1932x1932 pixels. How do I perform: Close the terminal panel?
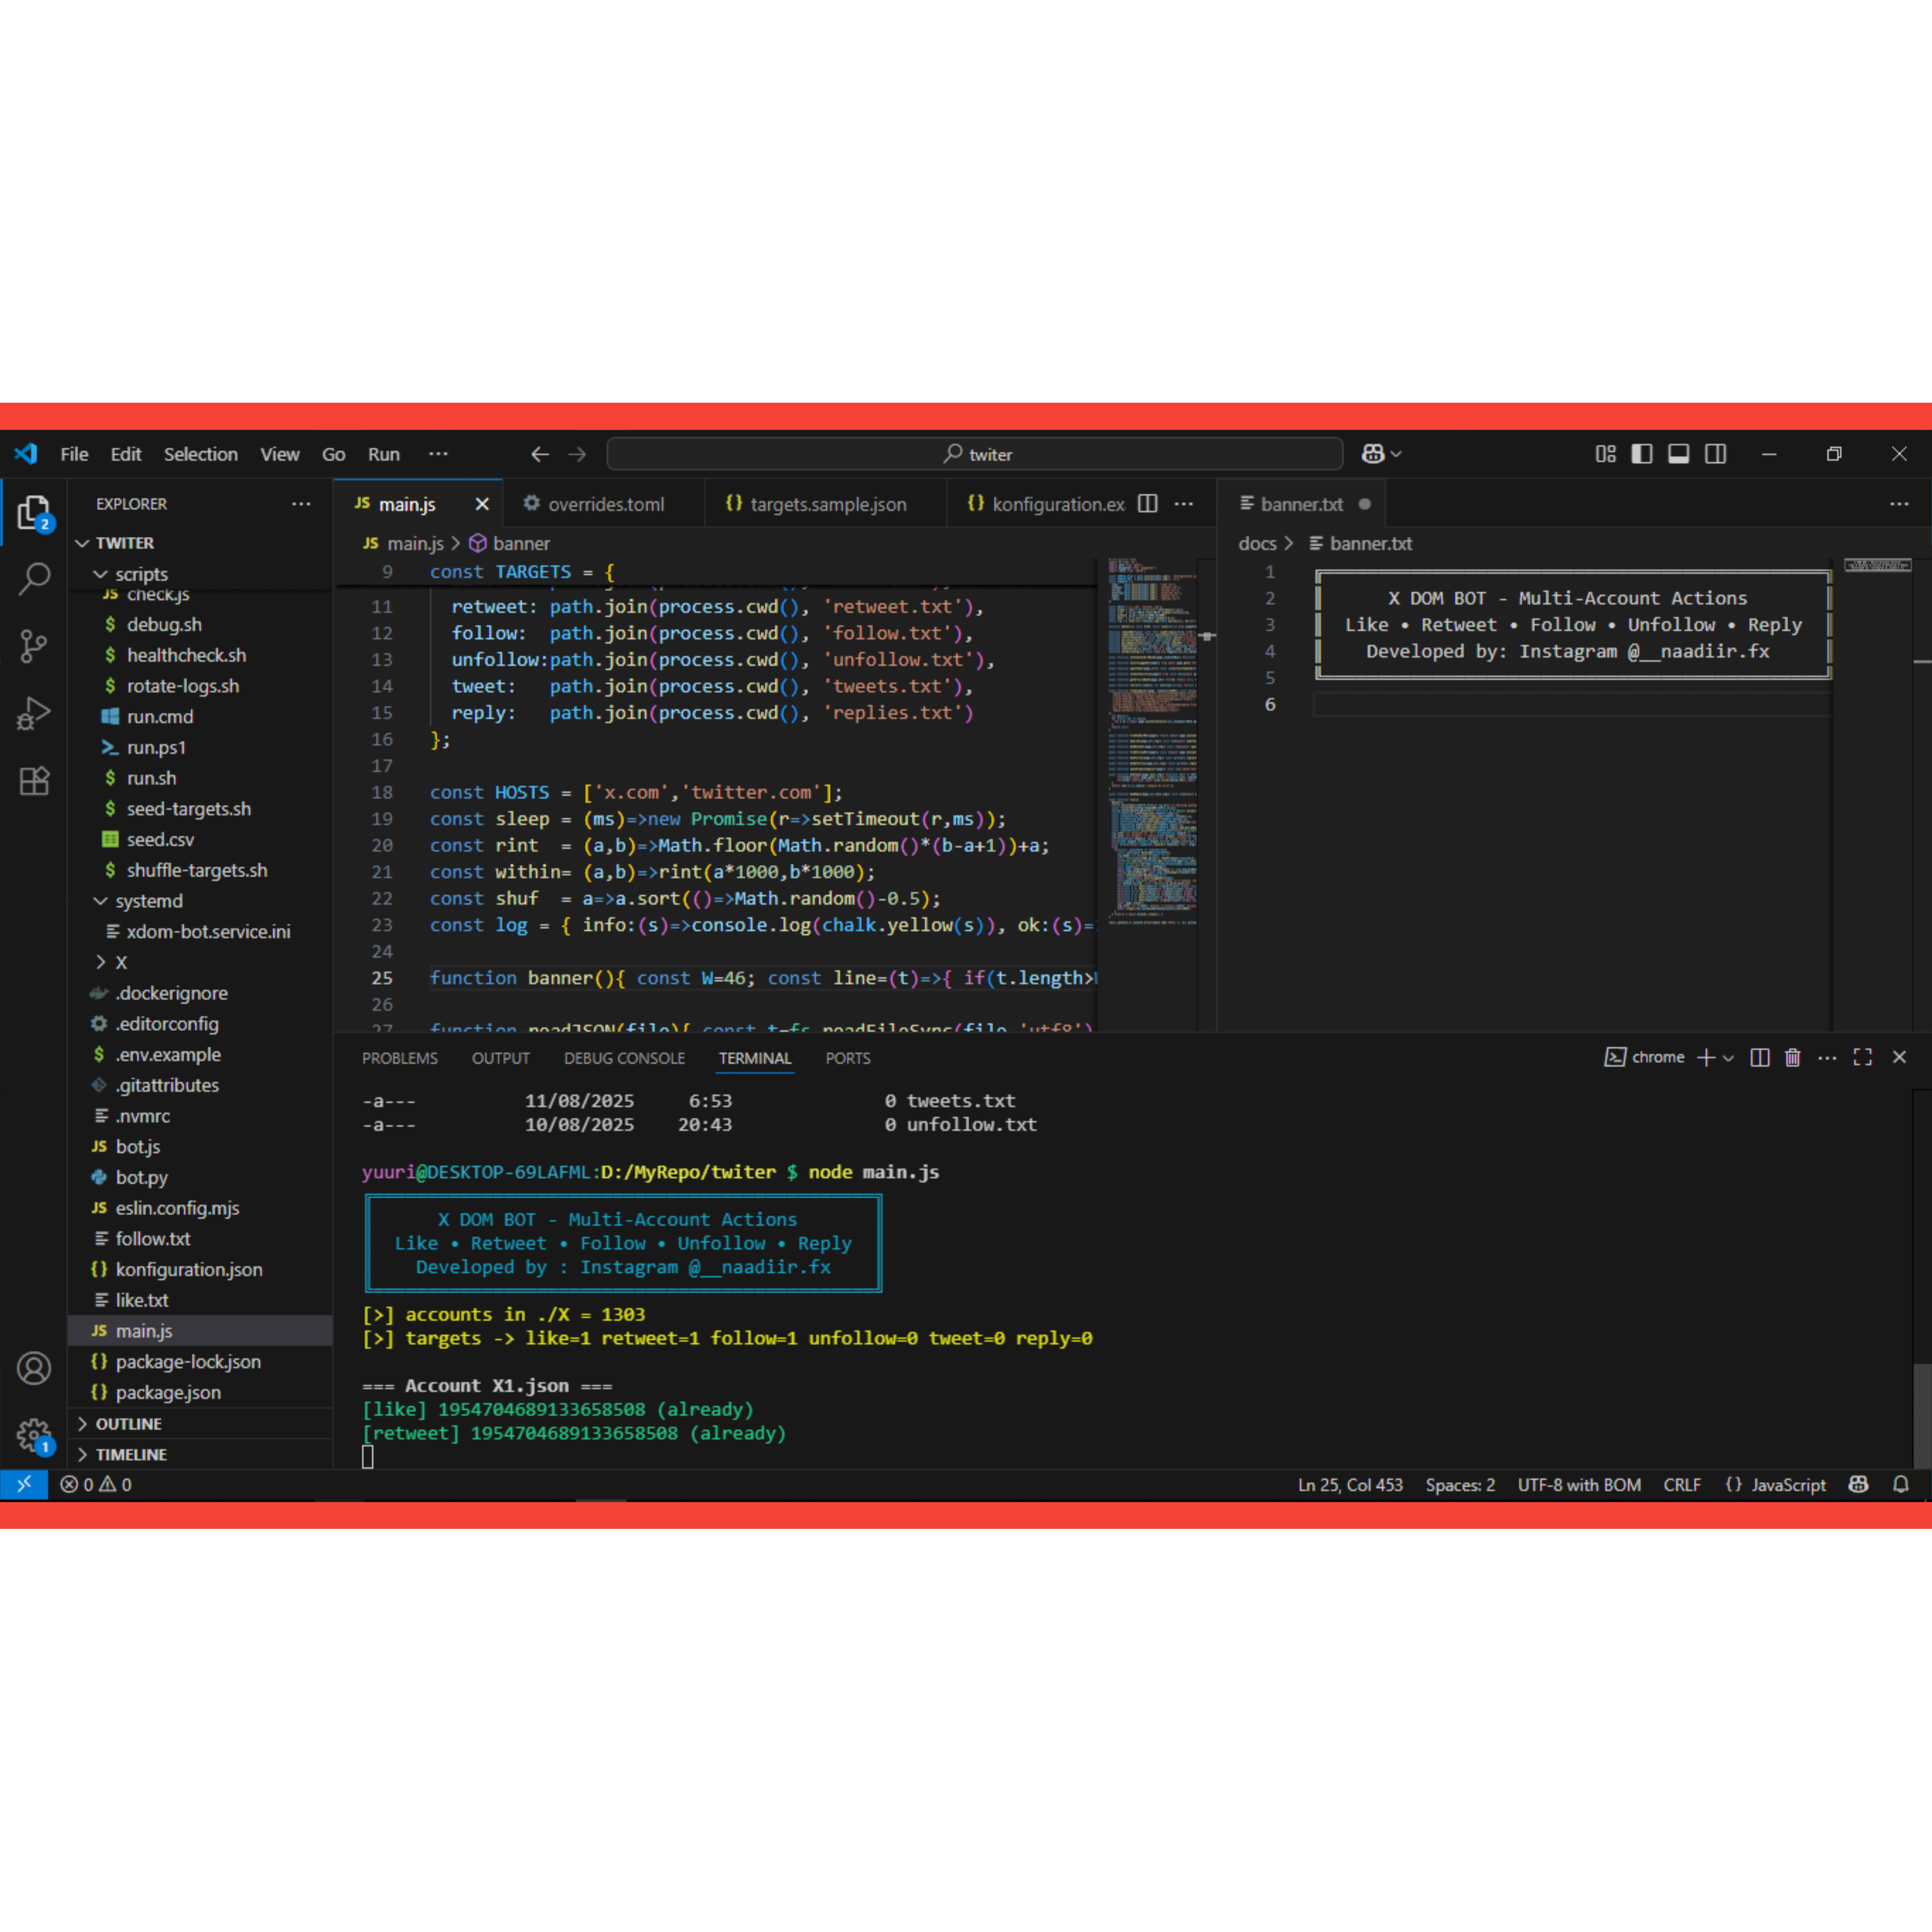coord(1899,1057)
